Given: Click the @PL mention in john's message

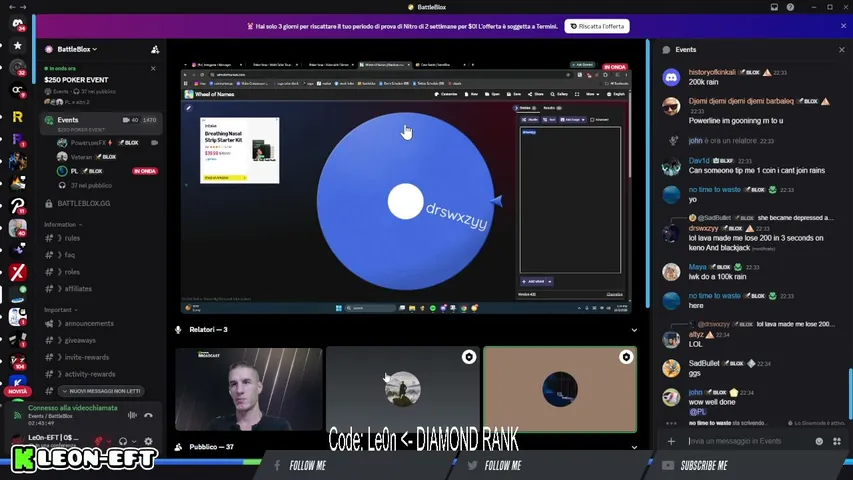Looking at the screenshot, I should tap(697, 412).
